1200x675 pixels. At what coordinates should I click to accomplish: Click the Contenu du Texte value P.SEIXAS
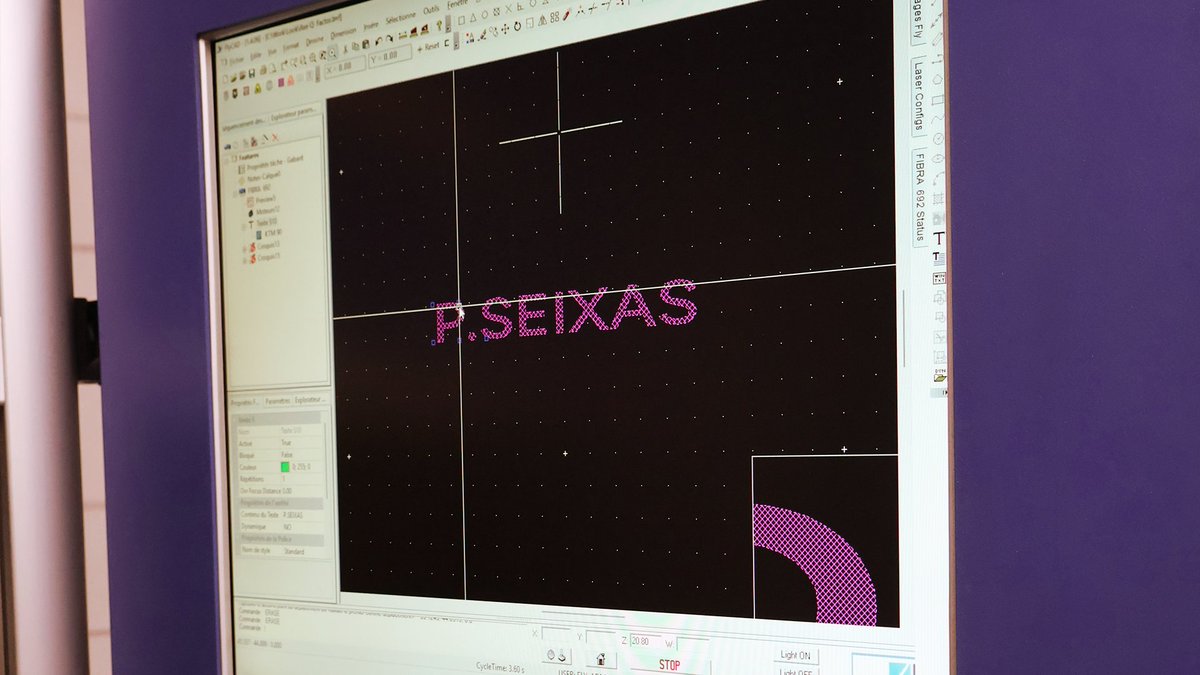pos(293,515)
